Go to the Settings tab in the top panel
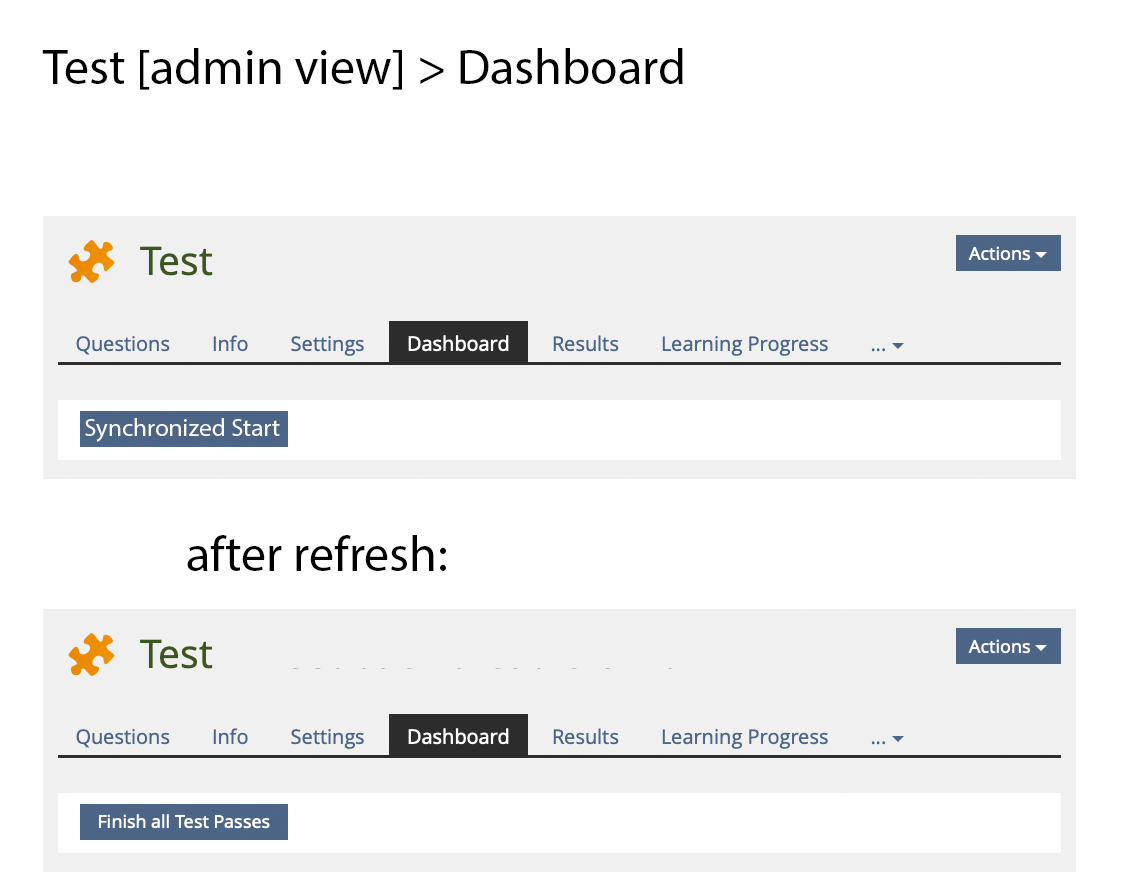The height and width of the screenshot is (887, 1121). point(327,344)
